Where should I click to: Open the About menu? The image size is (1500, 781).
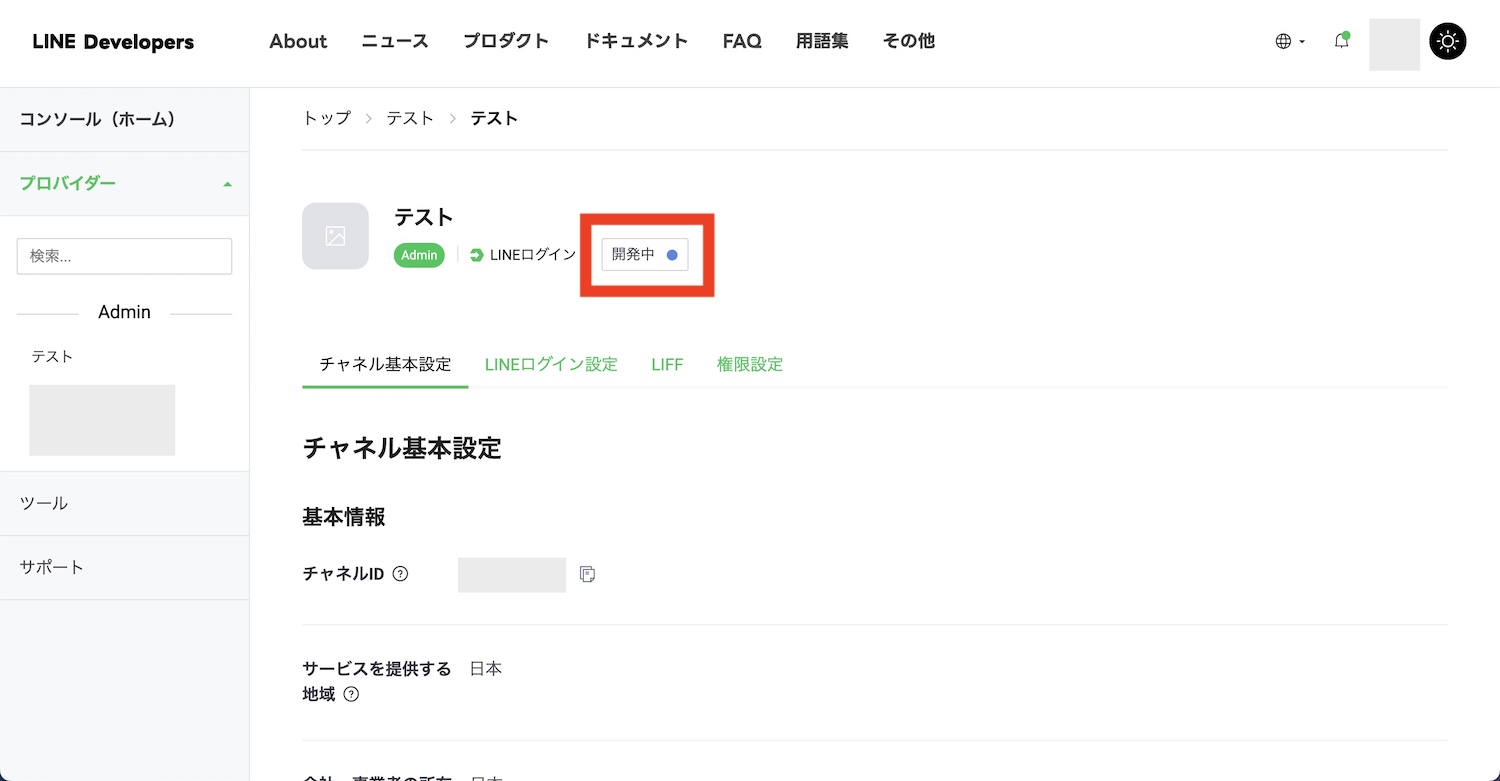point(298,41)
